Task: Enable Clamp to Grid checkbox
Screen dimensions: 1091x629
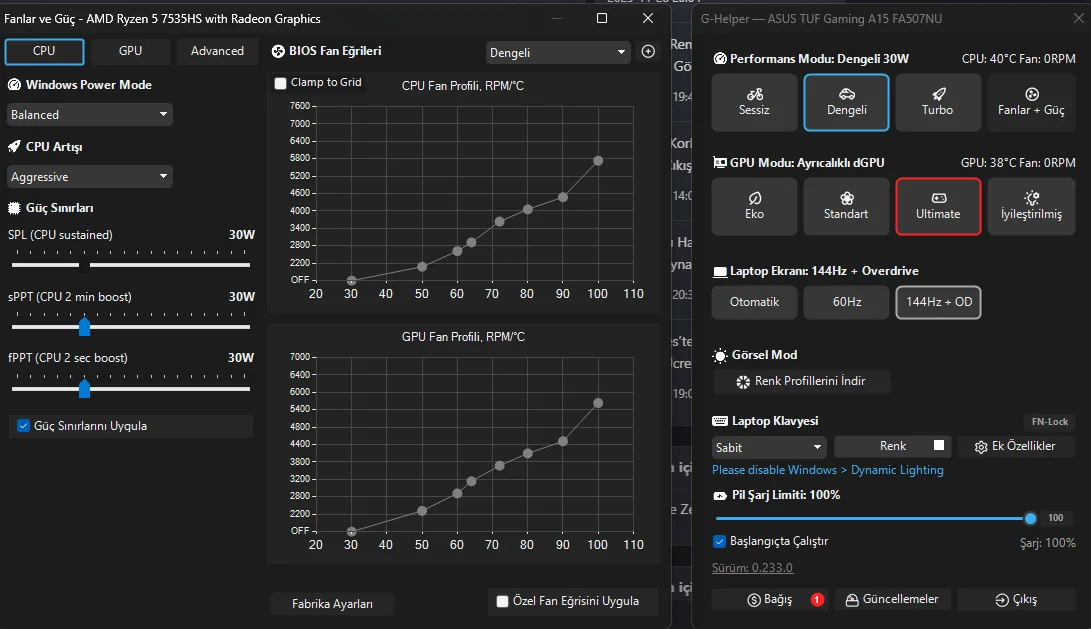Action: tap(280, 83)
